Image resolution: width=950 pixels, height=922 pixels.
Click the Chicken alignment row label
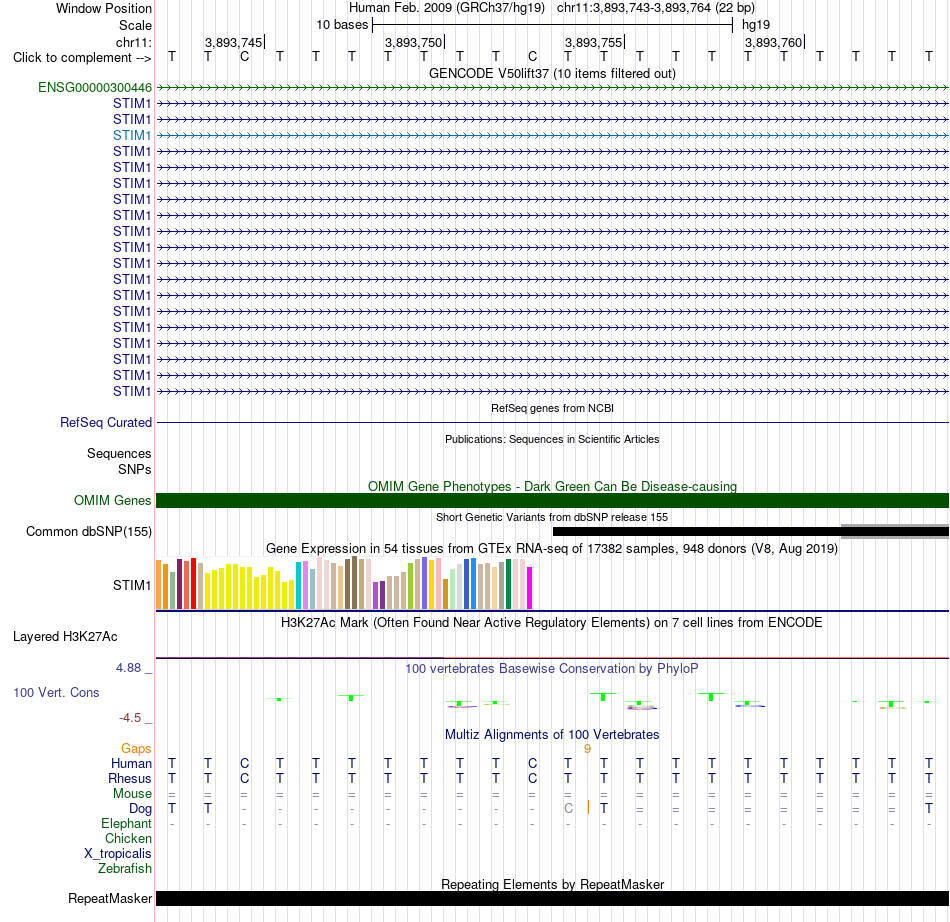pyautogui.click(x=128, y=838)
